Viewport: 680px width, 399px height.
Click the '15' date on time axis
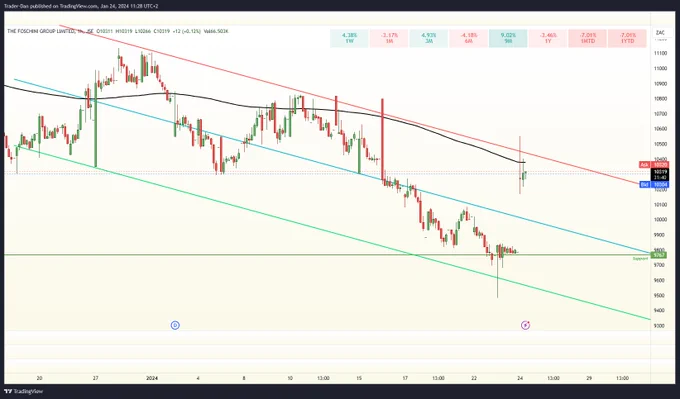click(x=359, y=378)
